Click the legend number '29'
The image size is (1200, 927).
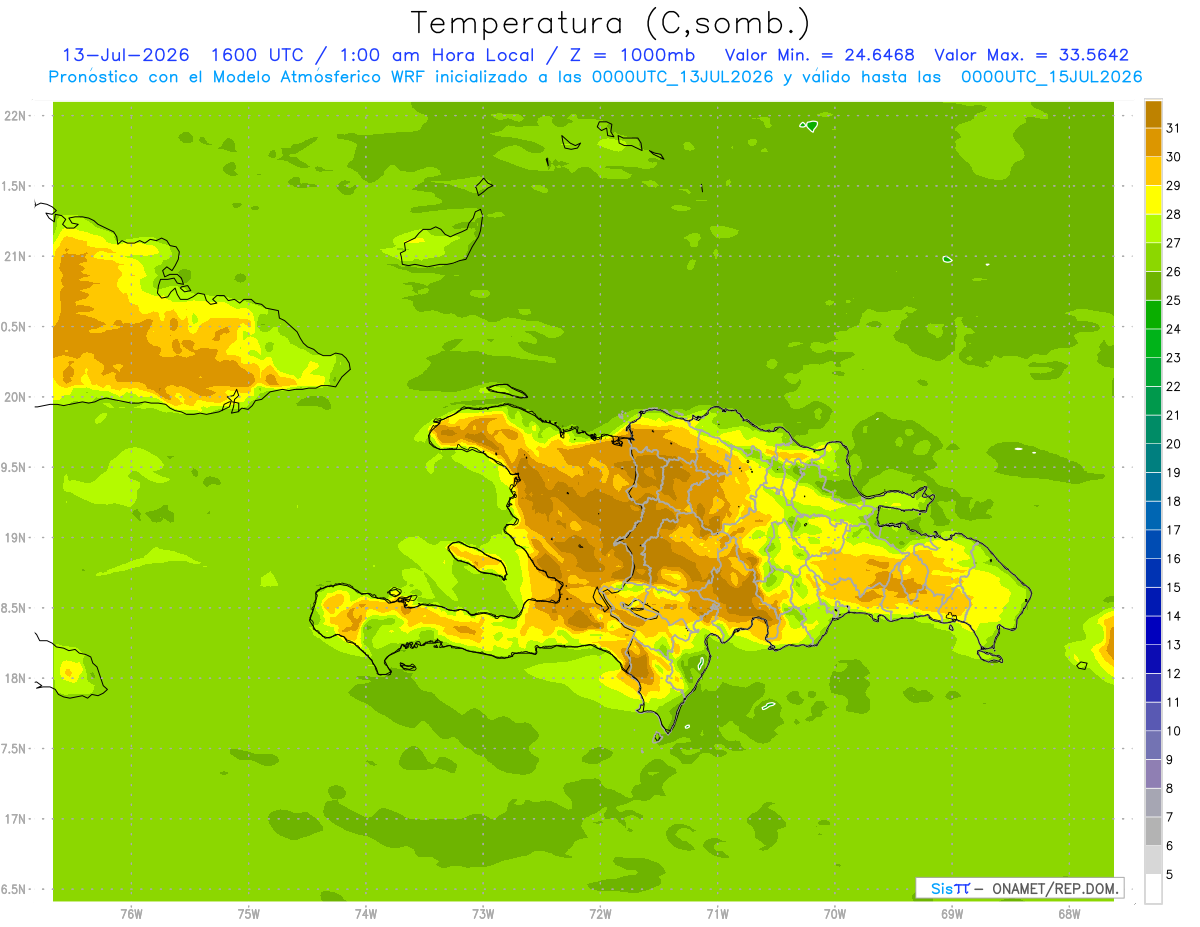[1175, 186]
